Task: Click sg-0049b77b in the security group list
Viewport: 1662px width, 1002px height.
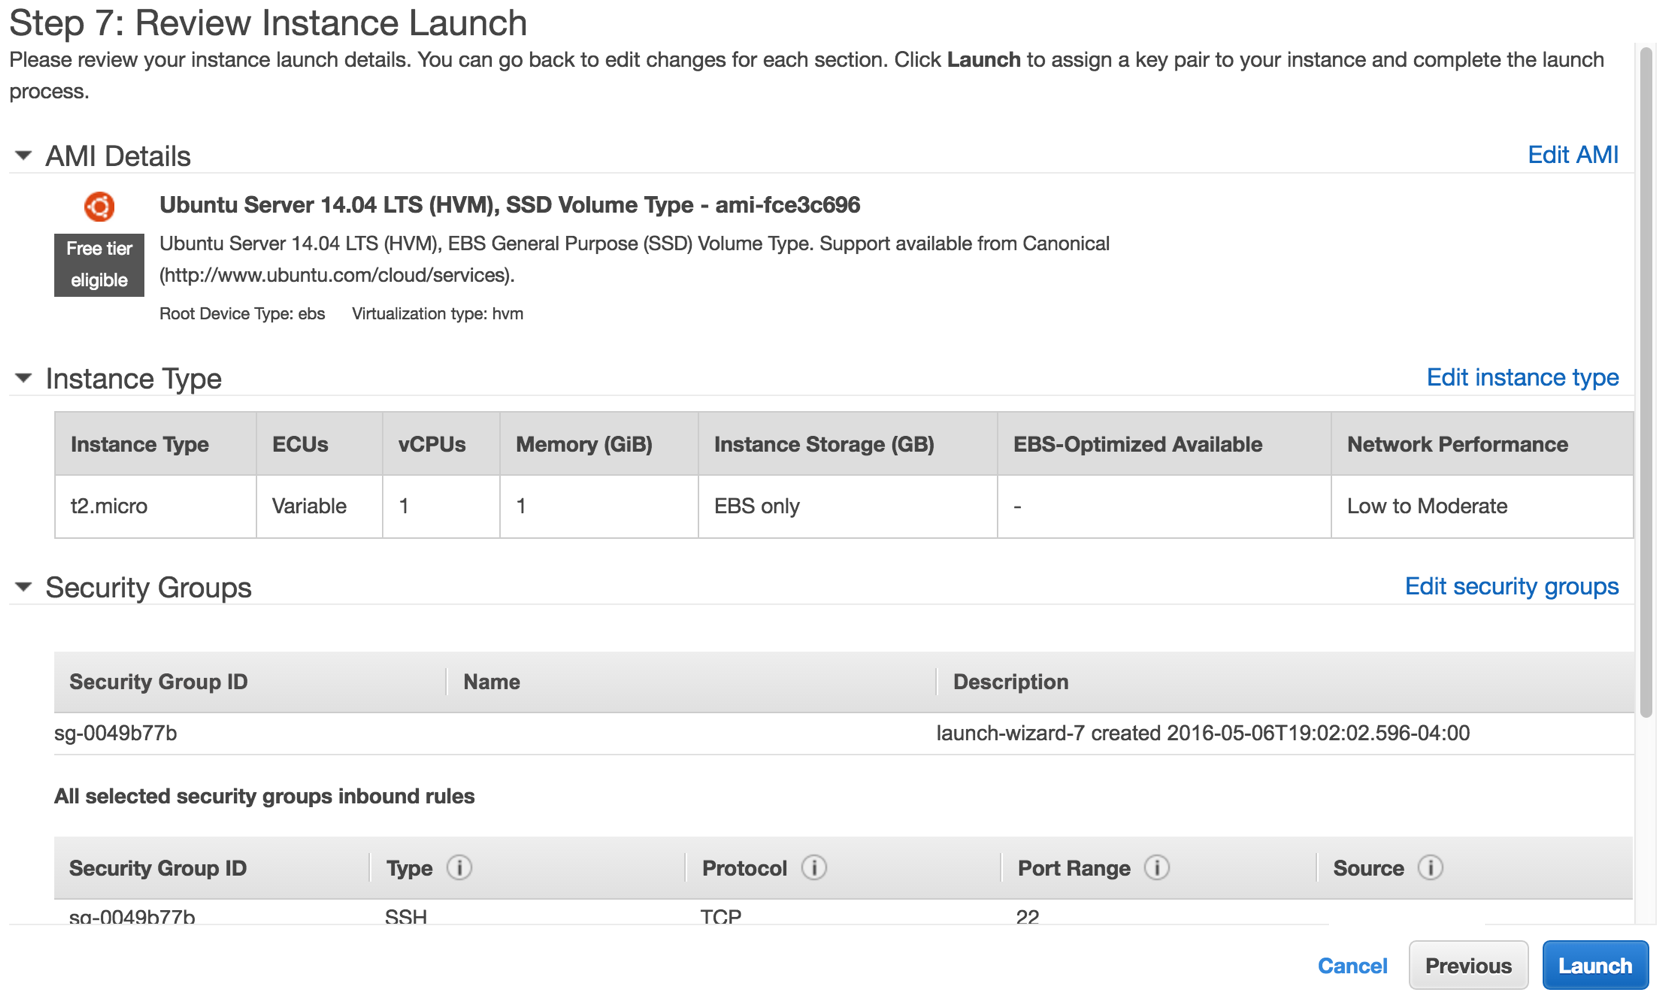Action: coord(116,733)
